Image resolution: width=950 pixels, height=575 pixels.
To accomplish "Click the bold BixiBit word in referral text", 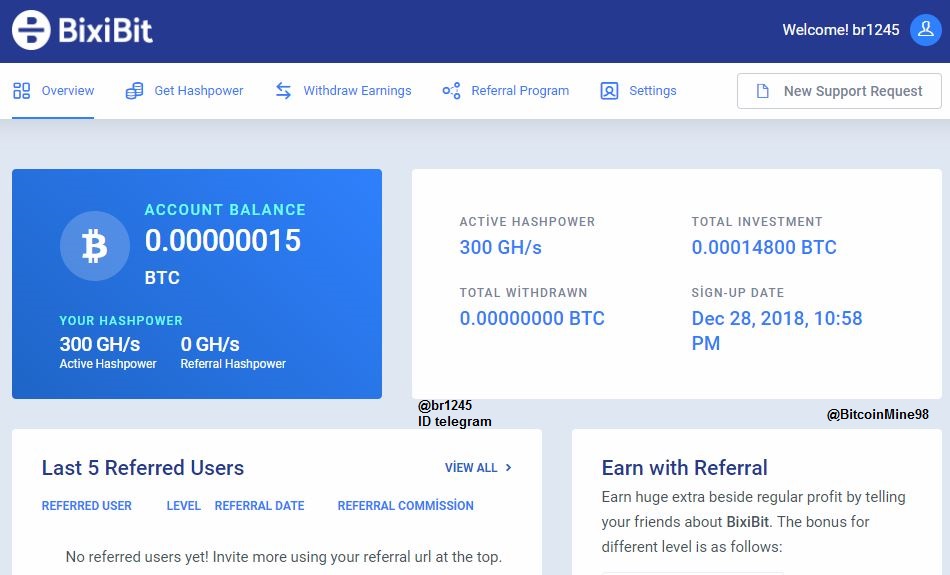I will point(747,522).
